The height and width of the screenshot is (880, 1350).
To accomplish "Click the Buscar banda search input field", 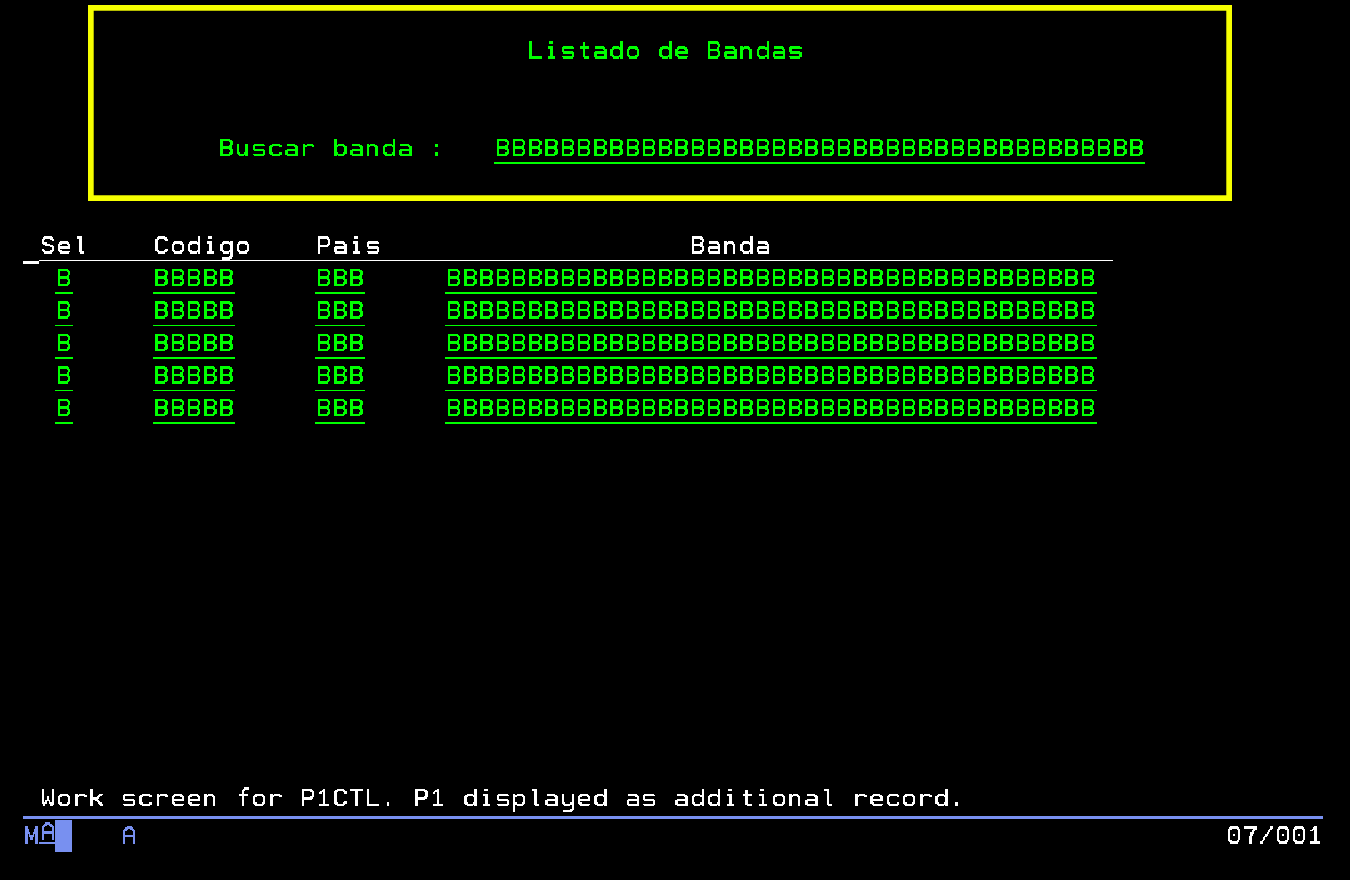I will point(819,149).
